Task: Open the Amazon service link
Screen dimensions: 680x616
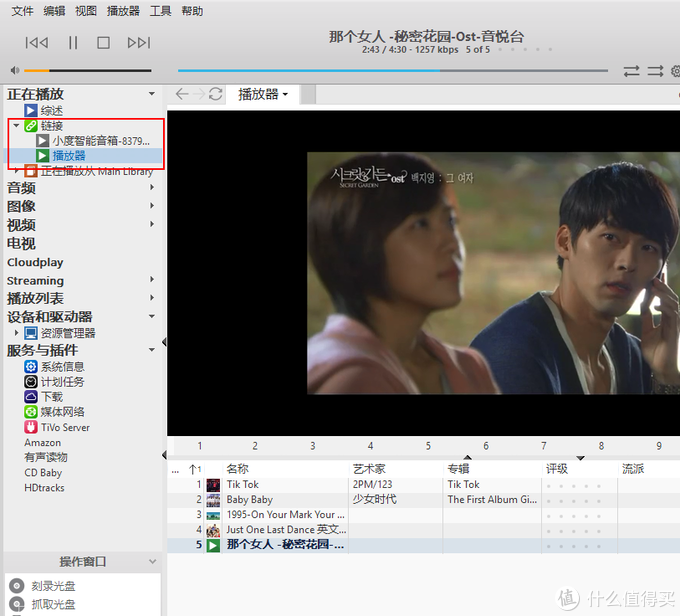Action: coord(42,442)
